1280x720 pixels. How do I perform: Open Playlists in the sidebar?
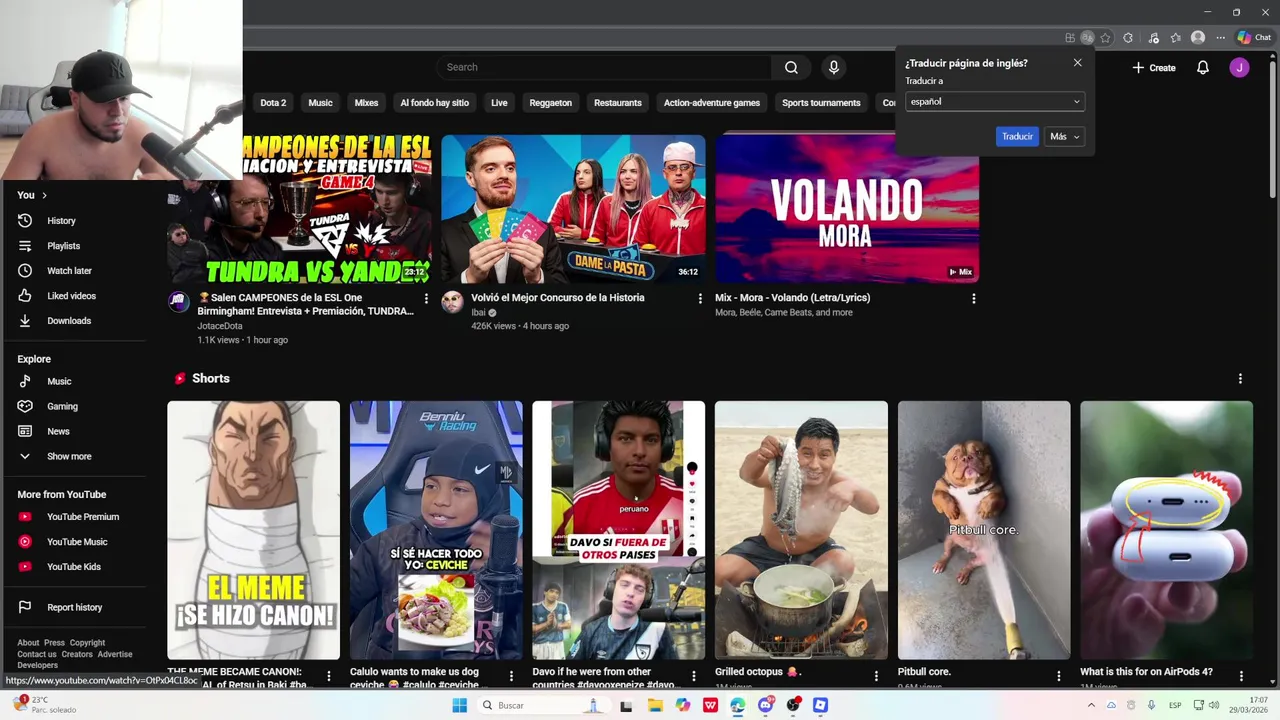click(62, 246)
